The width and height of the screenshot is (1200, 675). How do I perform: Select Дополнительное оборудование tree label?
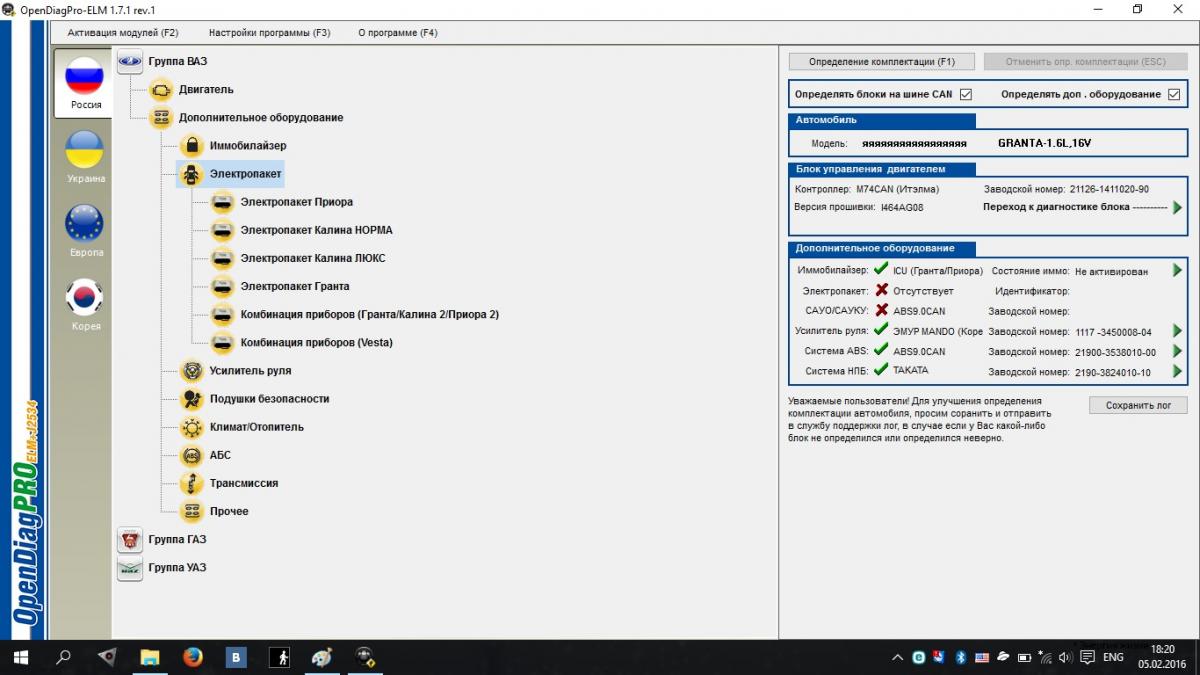click(x=261, y=117)
